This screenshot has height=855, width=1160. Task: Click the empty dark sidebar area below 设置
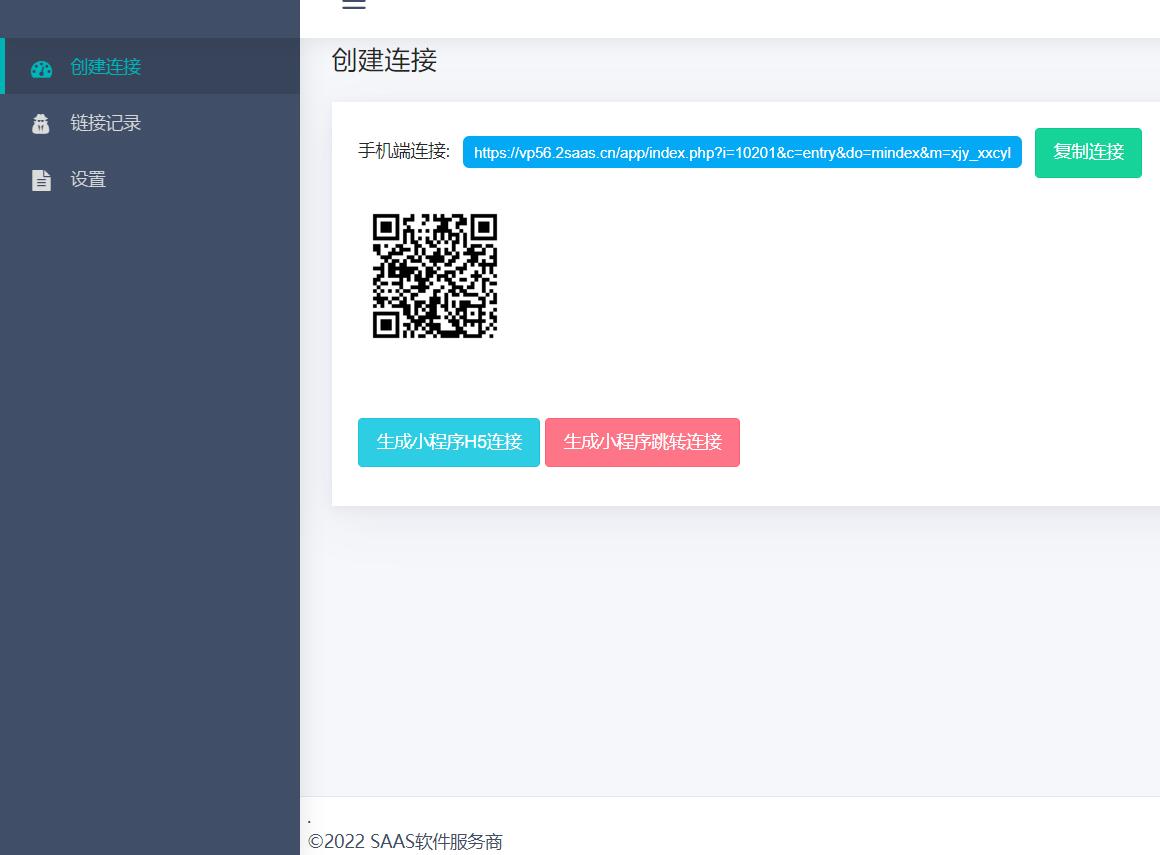pyautogui.click(x=150, y=500)
